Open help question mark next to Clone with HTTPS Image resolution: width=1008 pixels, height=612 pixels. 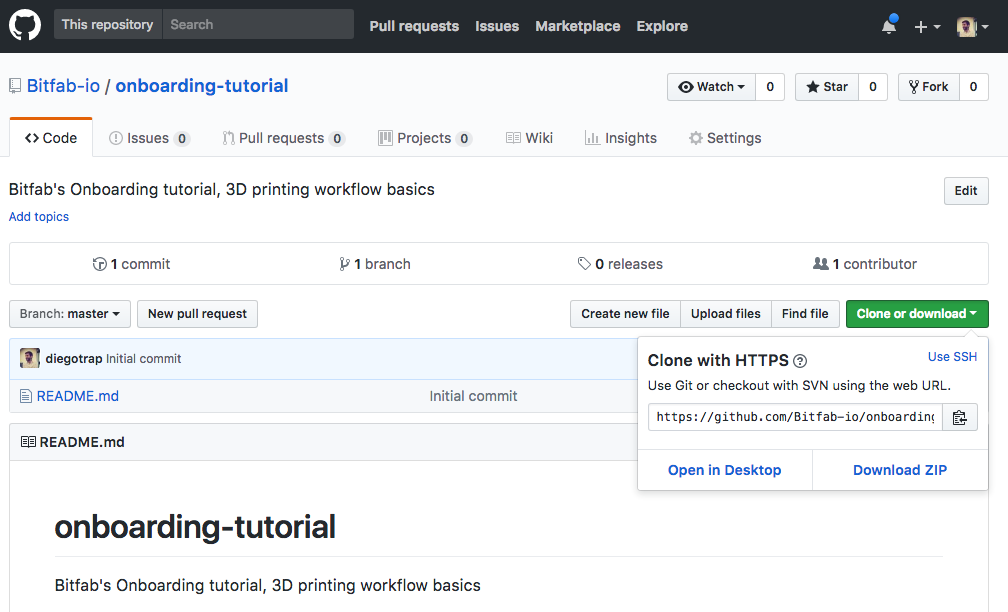tap(800, 361)
